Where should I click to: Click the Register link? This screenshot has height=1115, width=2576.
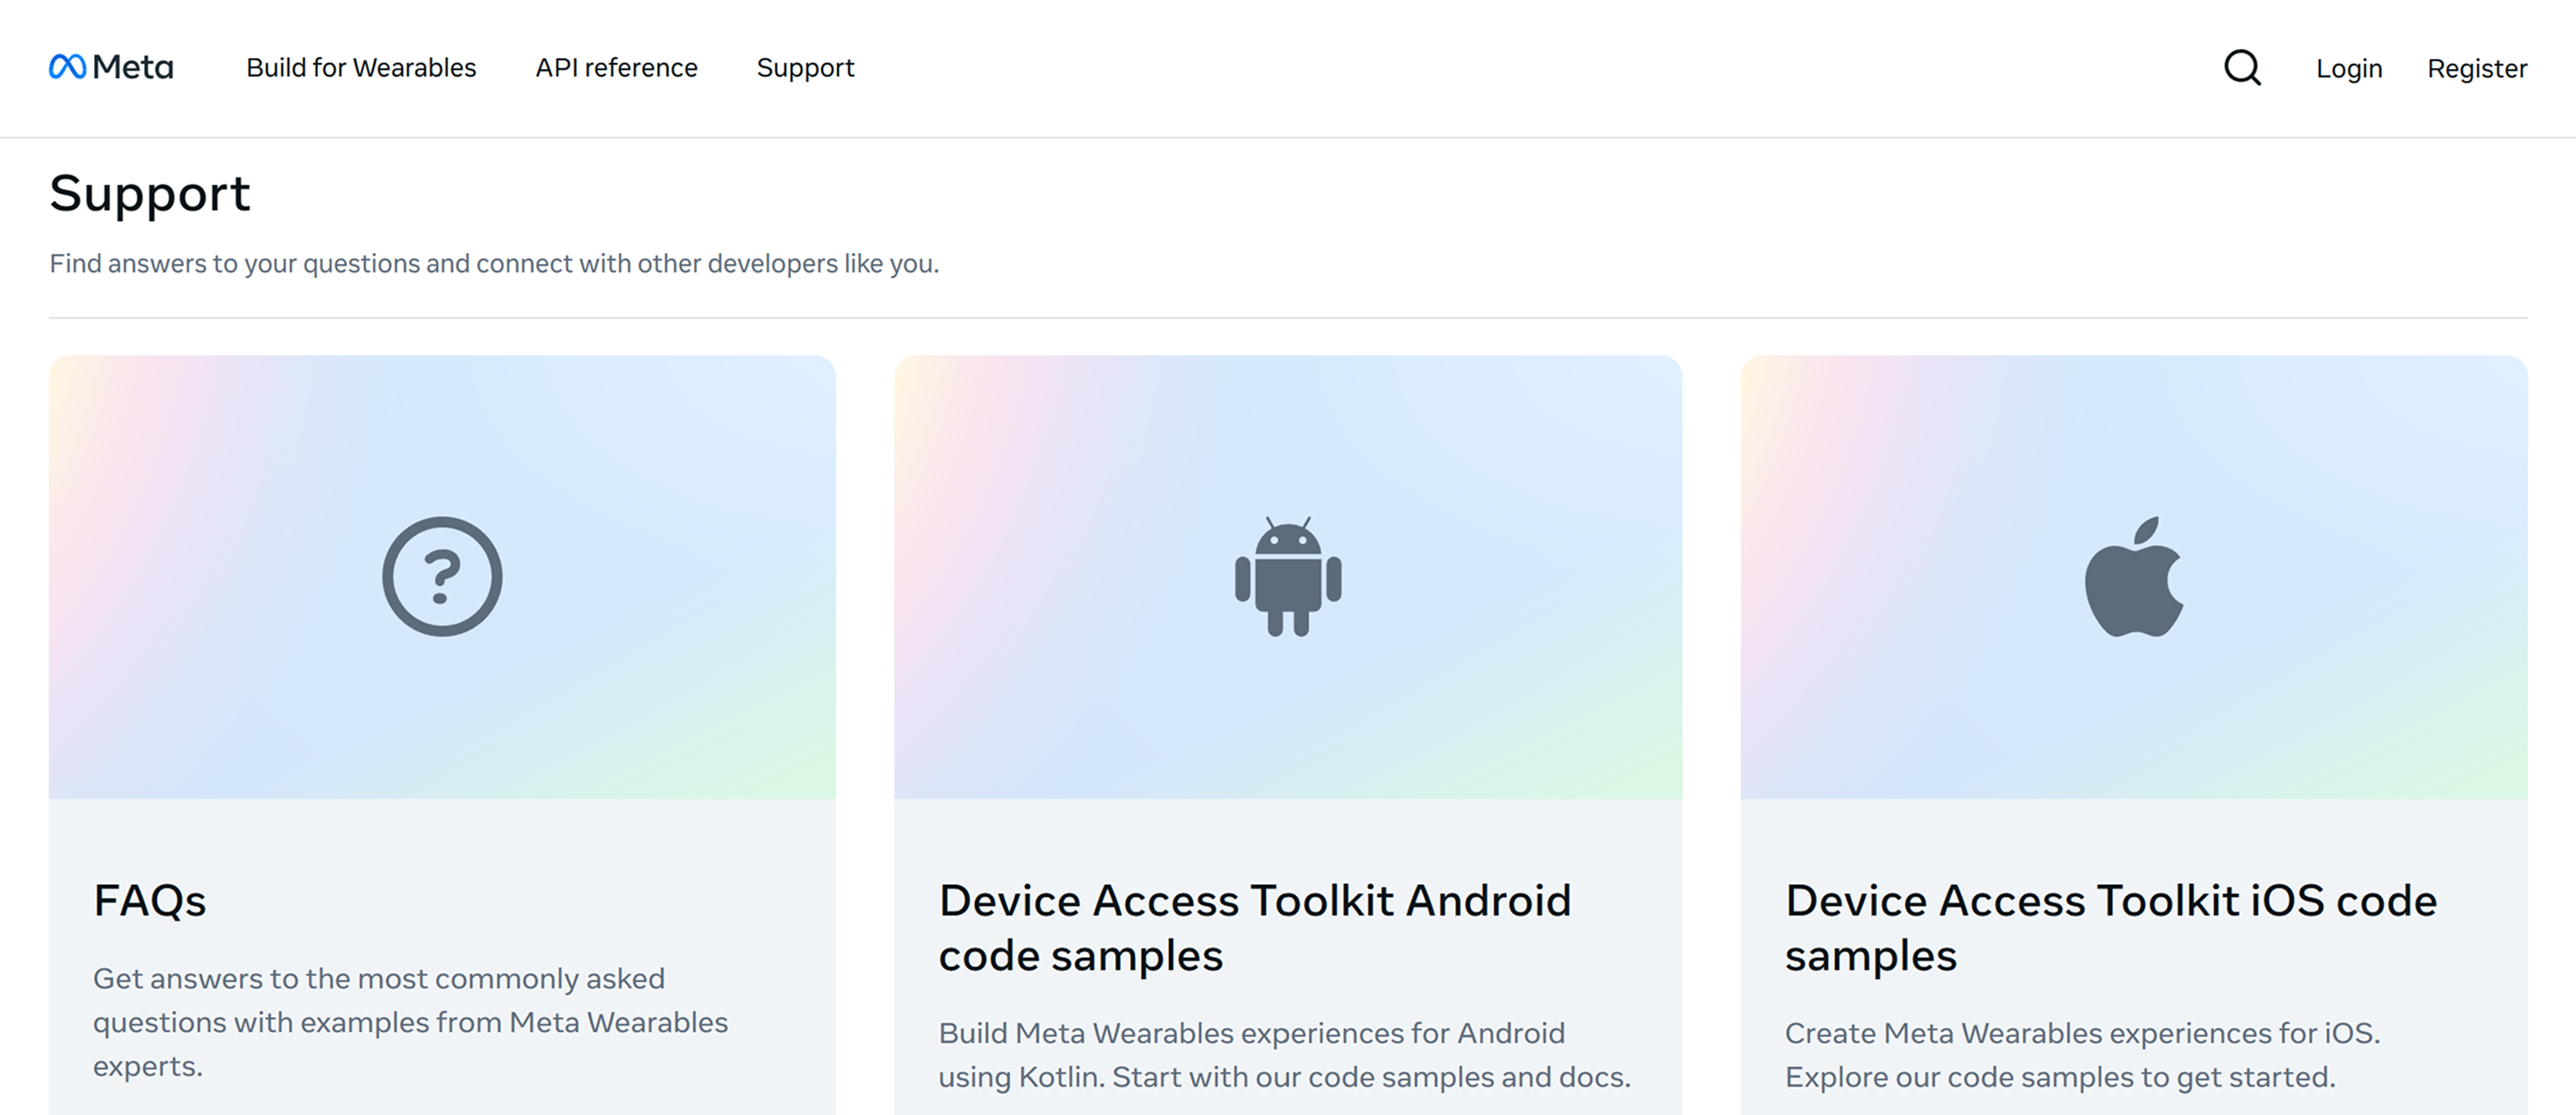click(x=2477, y=69)
